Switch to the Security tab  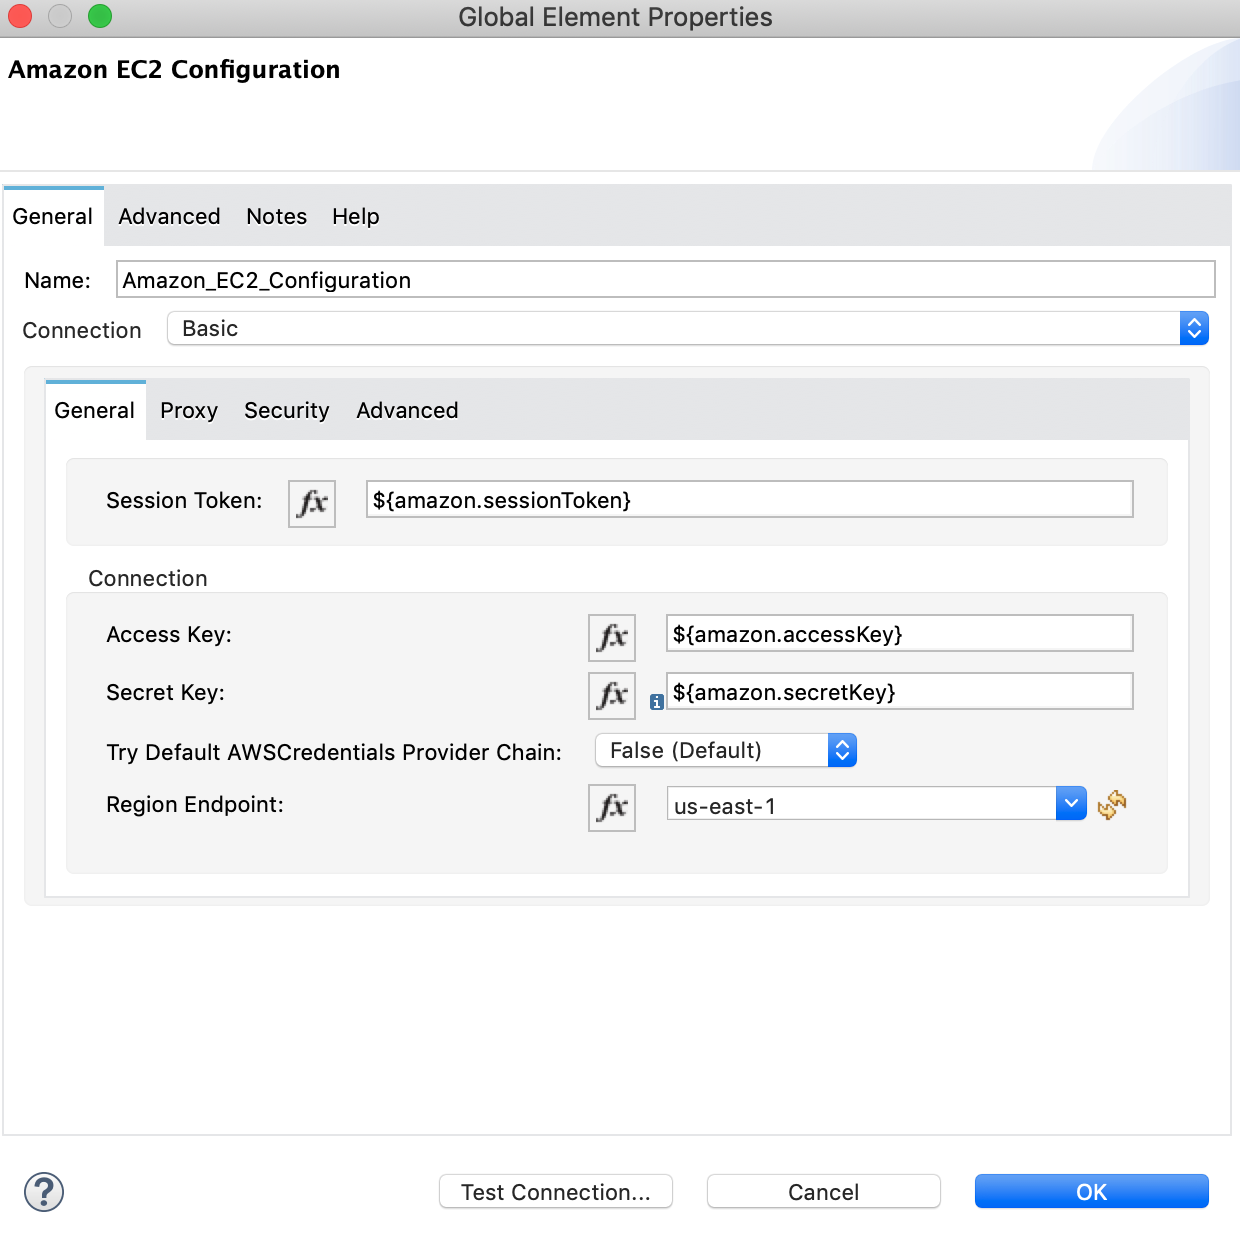286,410
